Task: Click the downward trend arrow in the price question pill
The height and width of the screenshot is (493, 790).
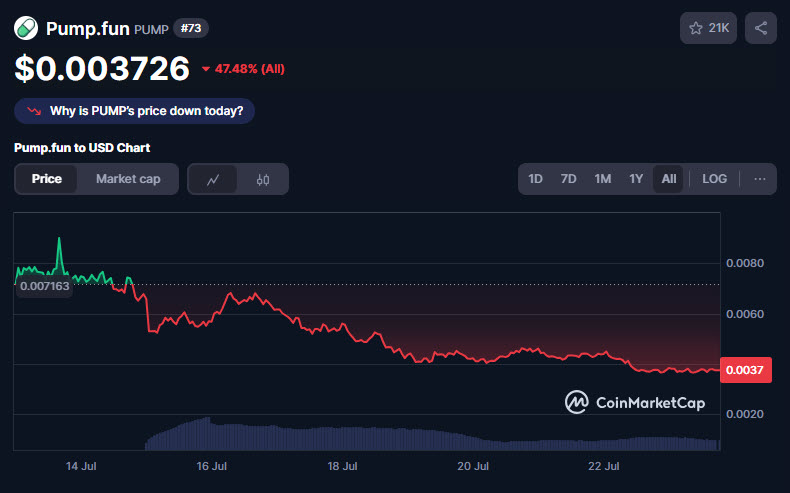Action: [x=34, y=111]
